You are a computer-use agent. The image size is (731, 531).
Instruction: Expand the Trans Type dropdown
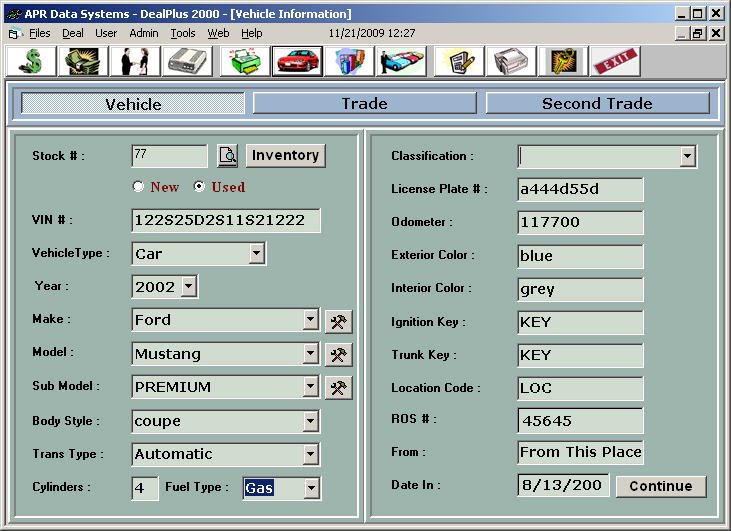click(x=310, y=455)
